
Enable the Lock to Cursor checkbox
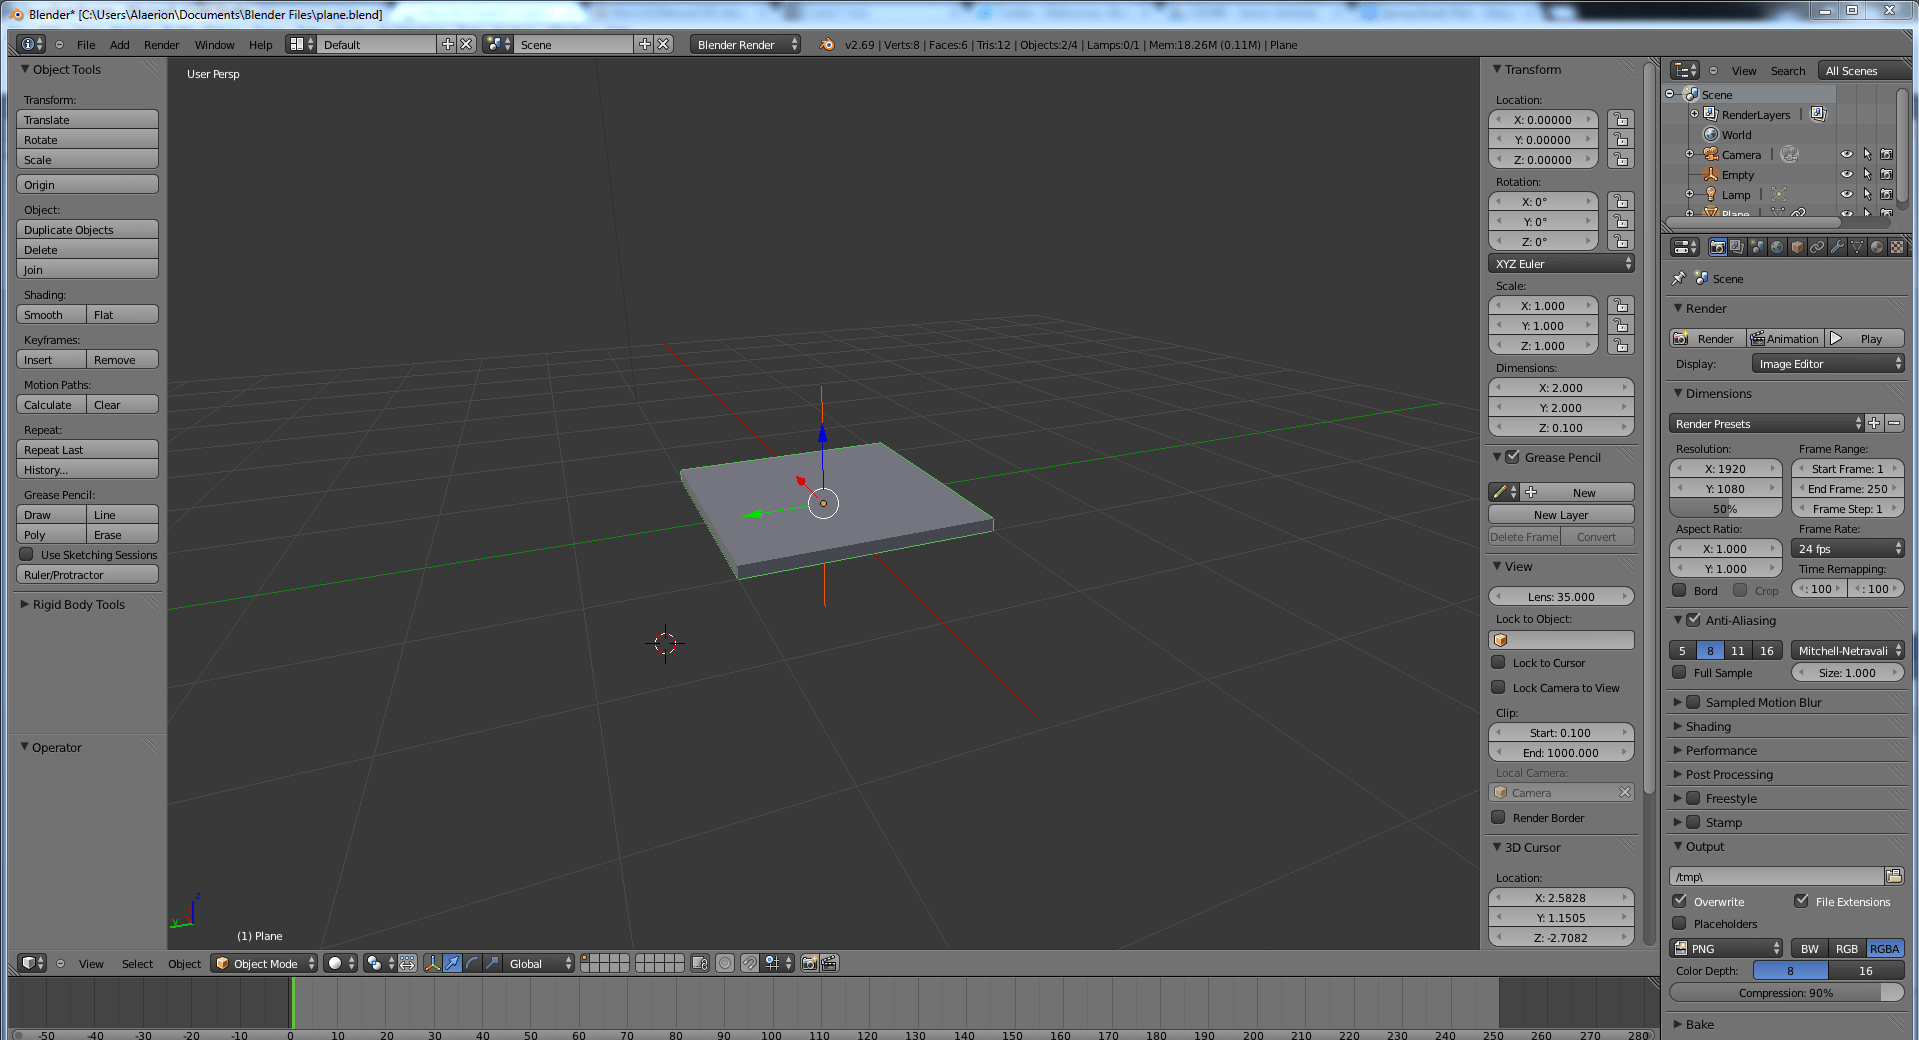pos(1498,662)
